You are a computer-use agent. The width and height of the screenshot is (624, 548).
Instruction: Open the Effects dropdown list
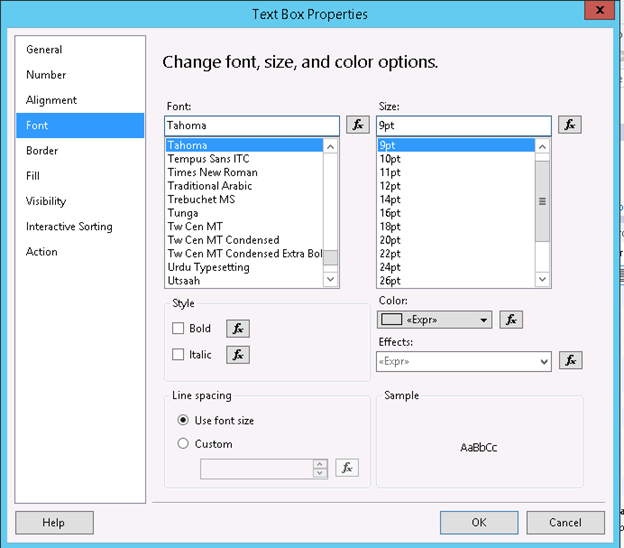pos(544,361)
